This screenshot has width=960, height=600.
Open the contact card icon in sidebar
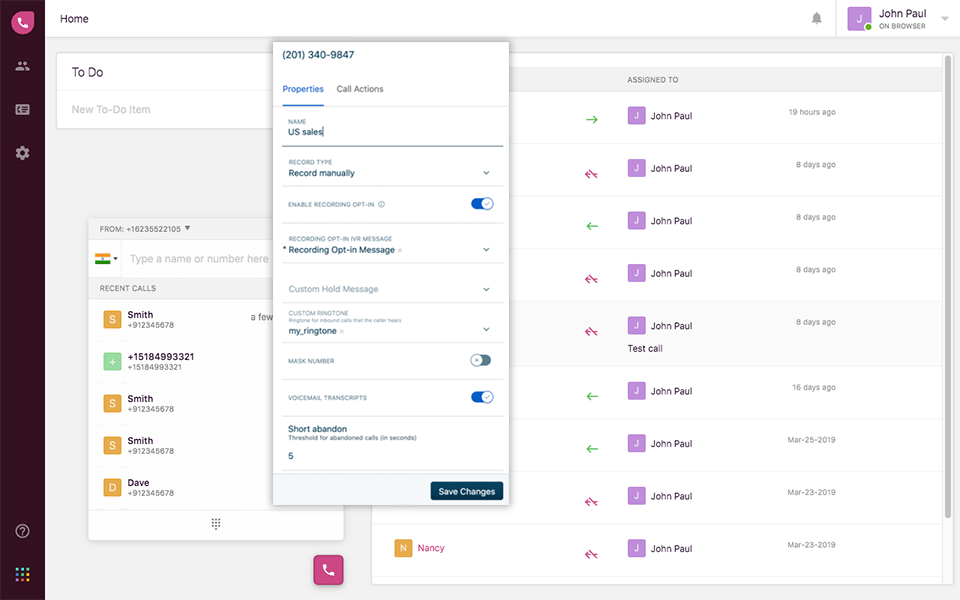pyautogui.click(x=22, y=109)
